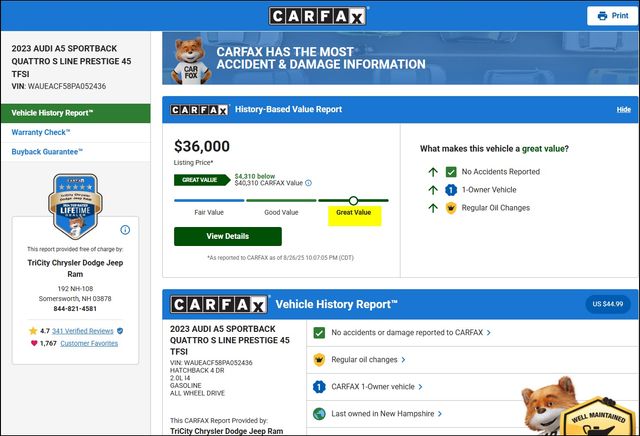Click the Good Value green bar
Screen dimensions: 640x436
pos(281,200)
